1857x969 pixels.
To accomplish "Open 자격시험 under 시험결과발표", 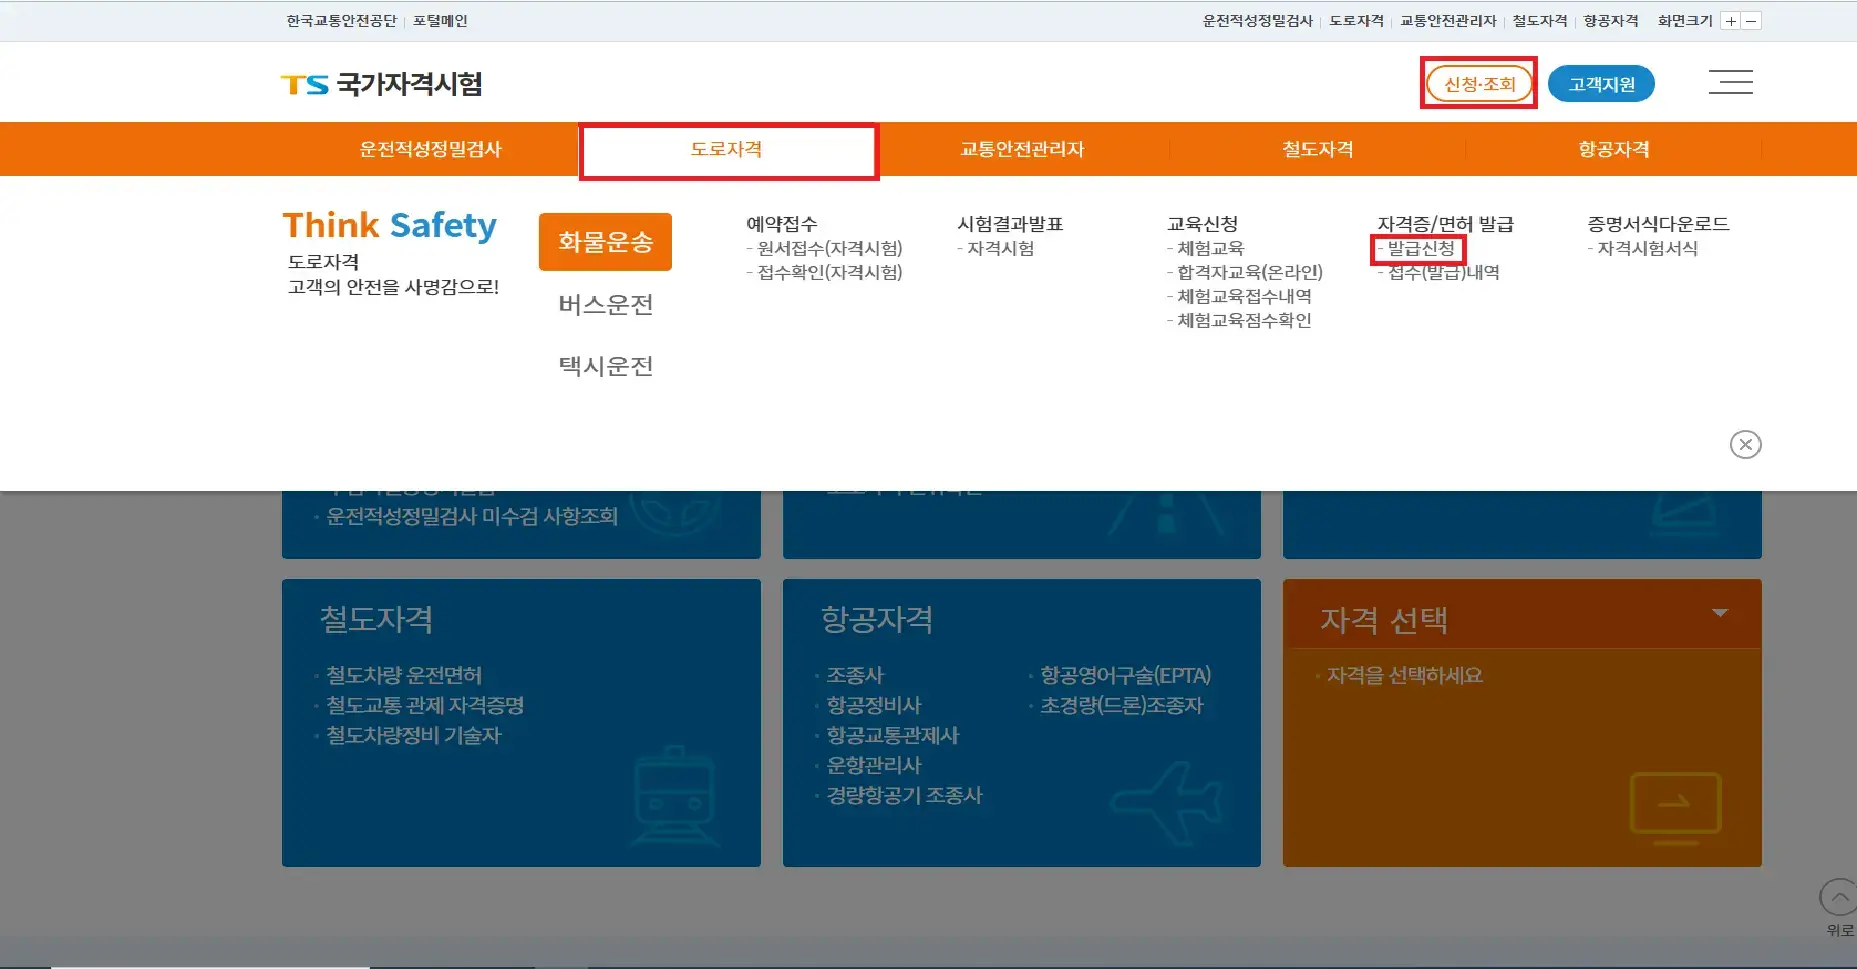I will click(x=1000, y=248).
